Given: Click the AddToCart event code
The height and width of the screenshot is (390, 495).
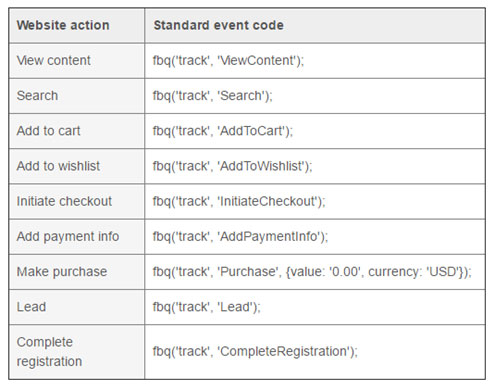Looking at the screenshot, I should (223, 131).
